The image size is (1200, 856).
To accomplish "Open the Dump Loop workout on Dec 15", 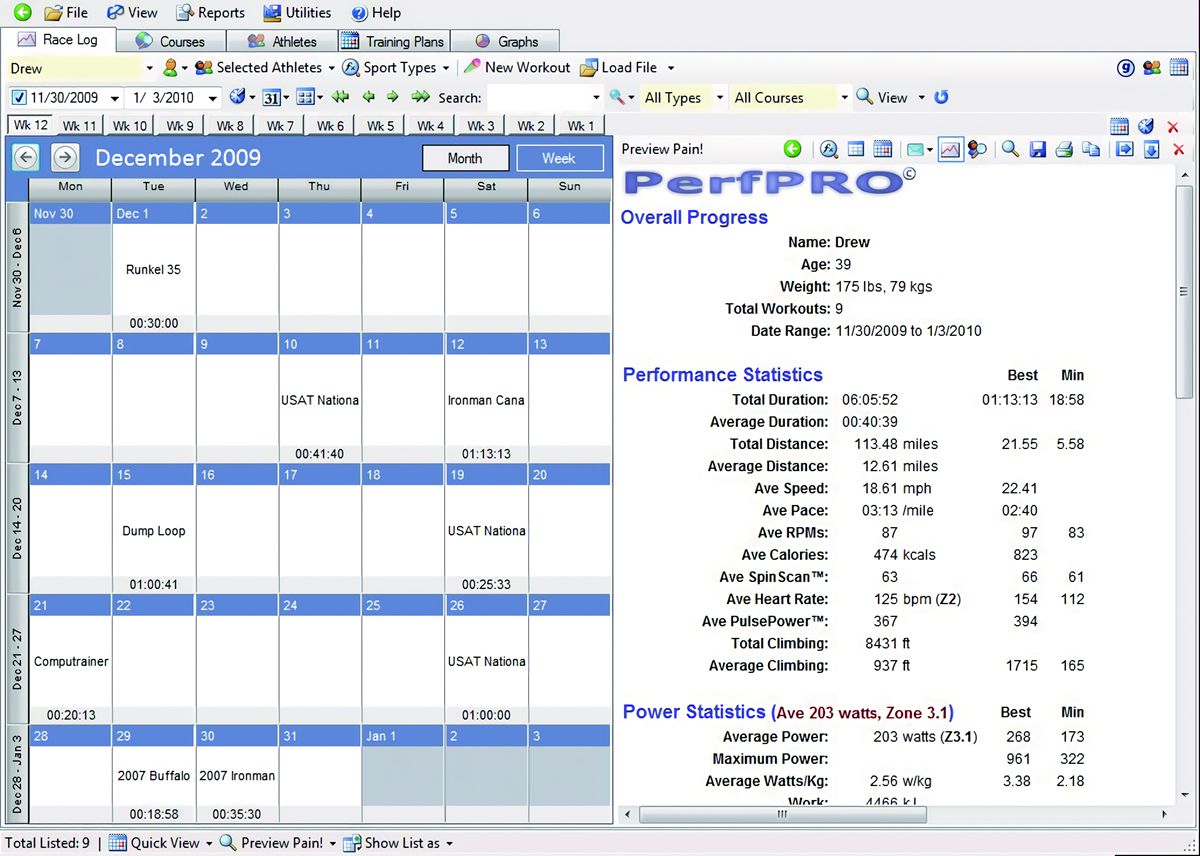I will coord(154,531).
